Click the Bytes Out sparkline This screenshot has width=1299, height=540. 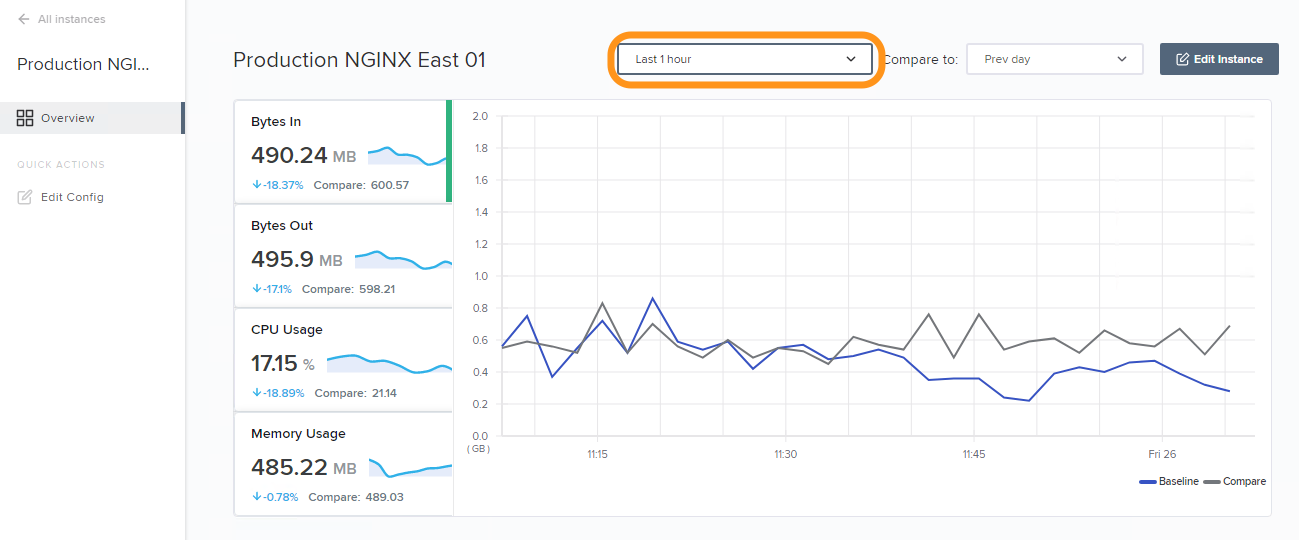pyautogui.click(x=403, y=260)
